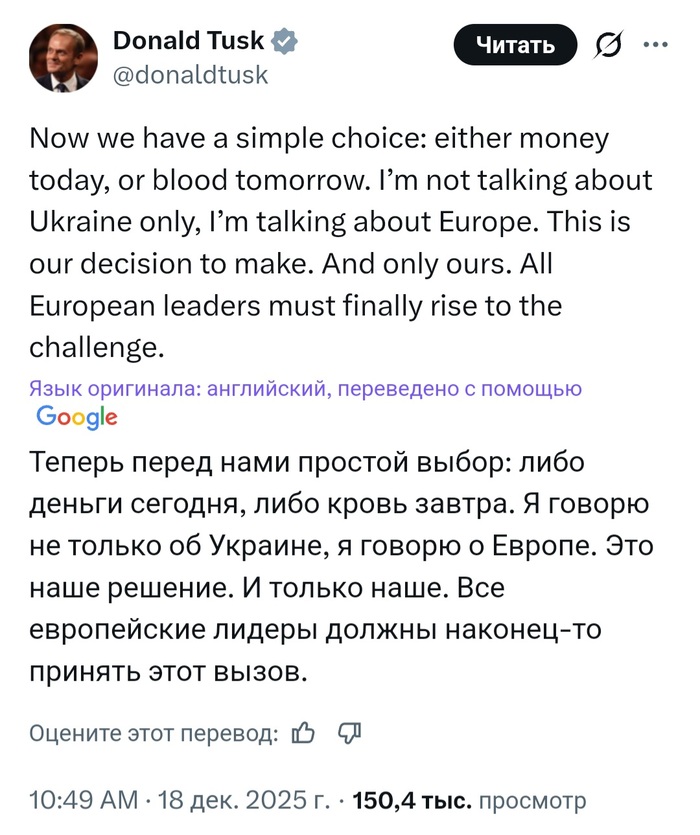The height and width of the screenshot is (835, 700).
Task: Click the 150,4 тыс. view count
Action: 410,800
